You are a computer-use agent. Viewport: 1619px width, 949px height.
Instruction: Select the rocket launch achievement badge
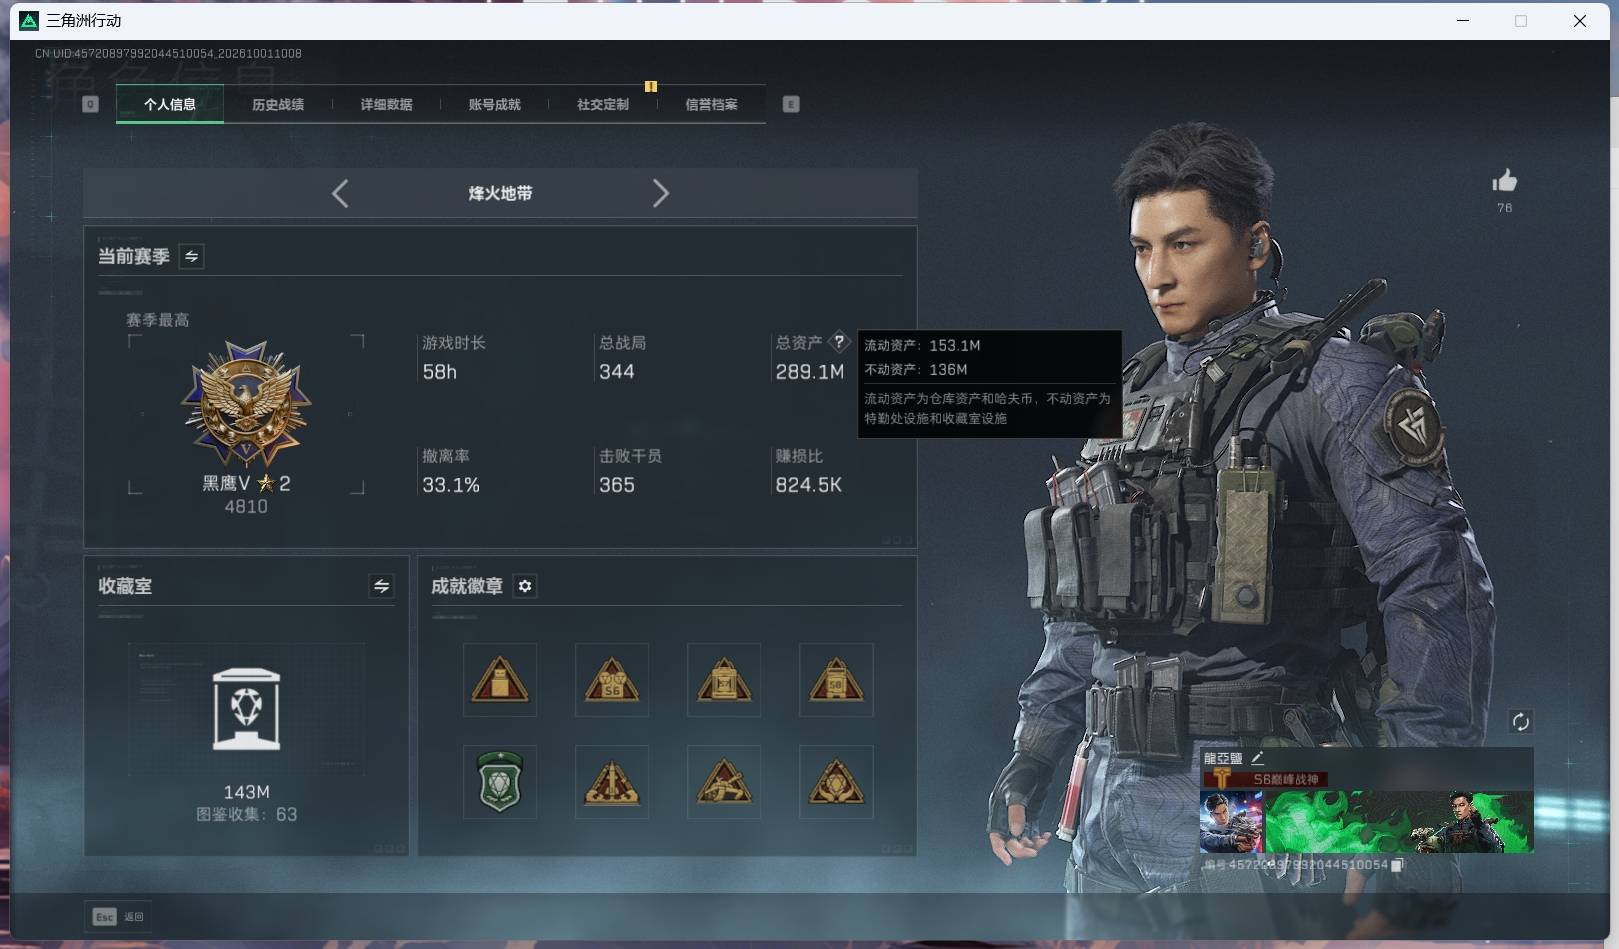tap(612, 782)
